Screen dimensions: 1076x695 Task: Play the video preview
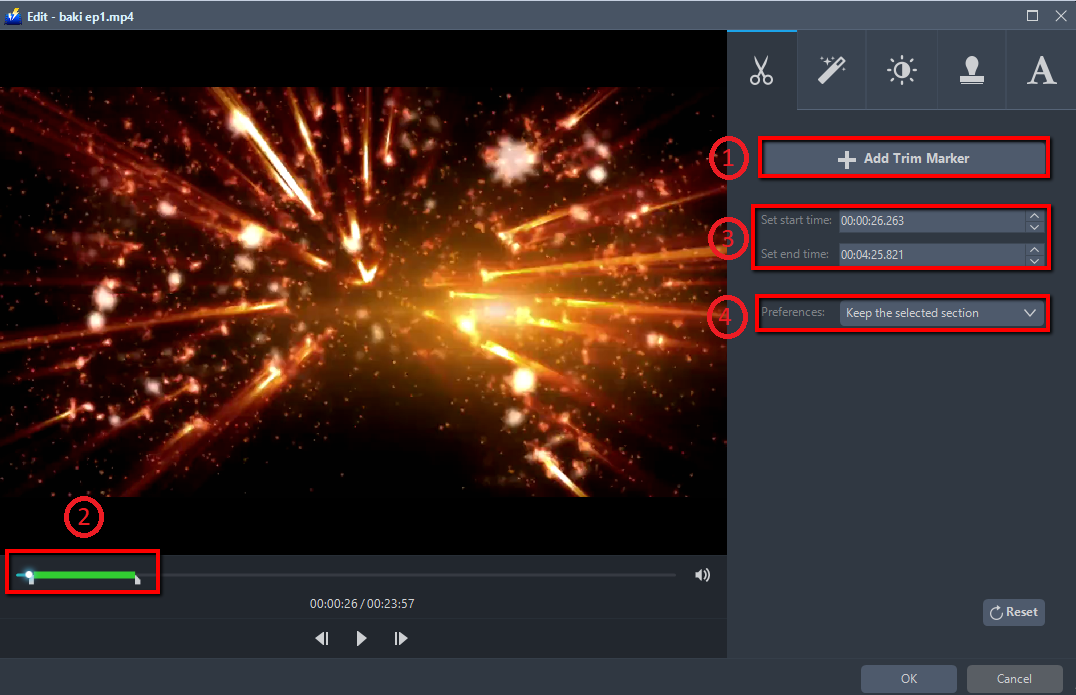tap(361, 638)
